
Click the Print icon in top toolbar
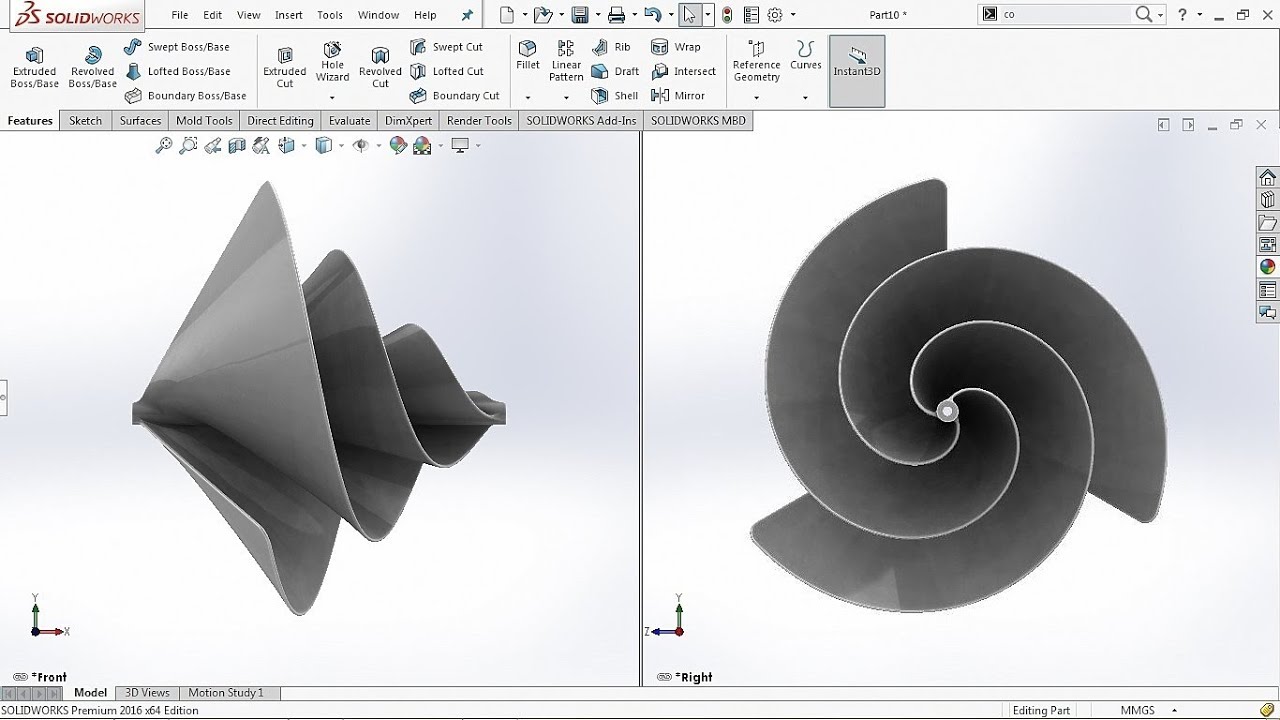pos(617,15)
